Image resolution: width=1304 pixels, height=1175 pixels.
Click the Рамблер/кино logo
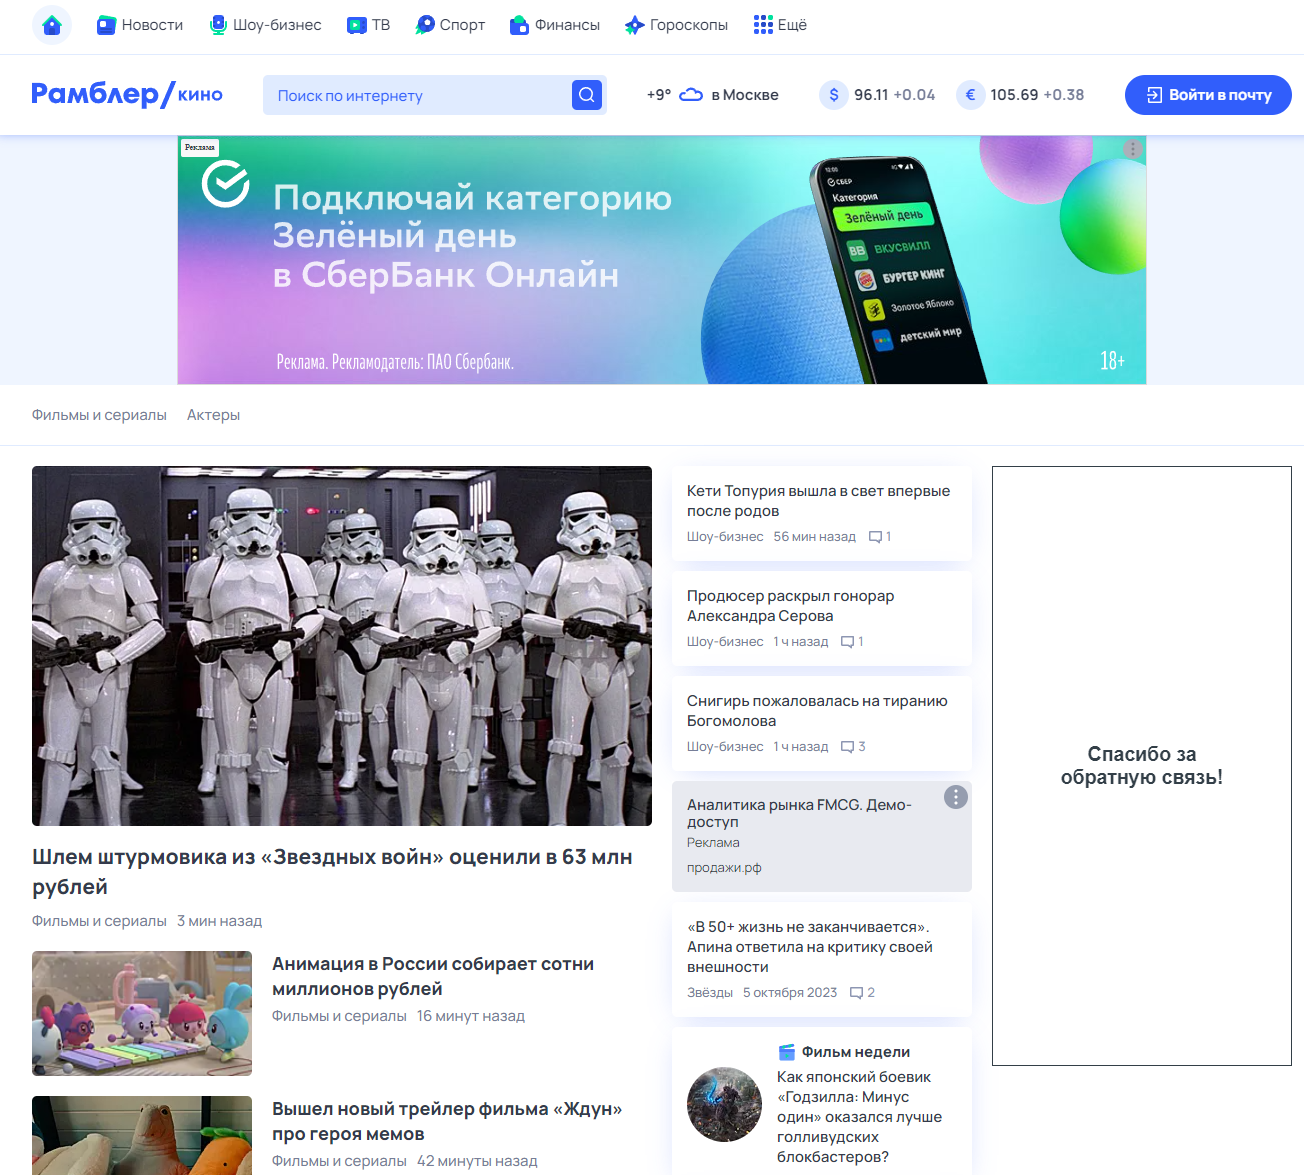(127, 94)
